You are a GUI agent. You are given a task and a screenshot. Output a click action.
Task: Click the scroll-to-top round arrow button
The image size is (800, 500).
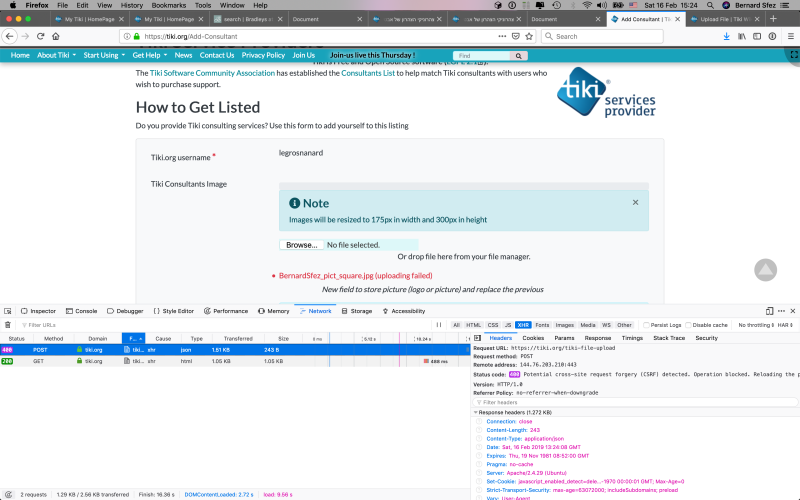point(765,270)
